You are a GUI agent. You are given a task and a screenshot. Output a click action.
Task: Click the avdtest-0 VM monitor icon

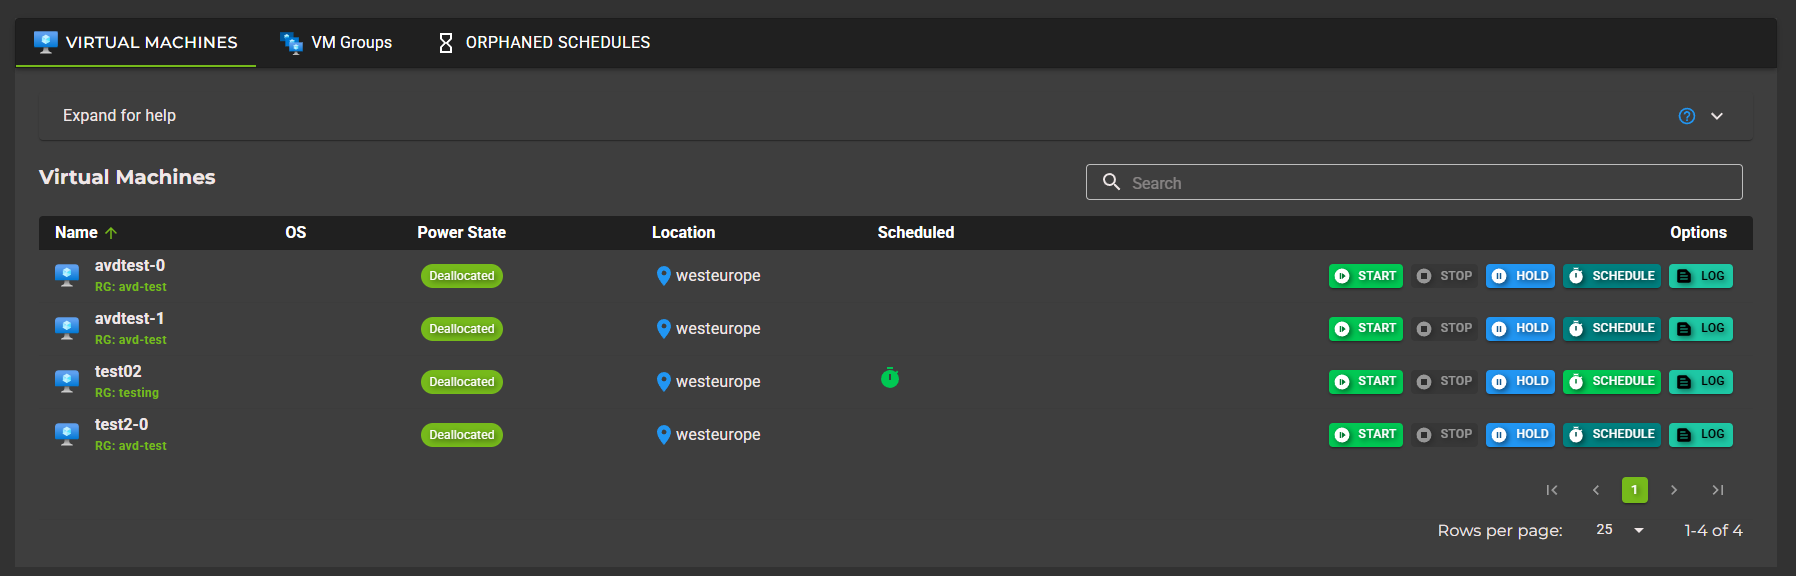pos(67,275)
